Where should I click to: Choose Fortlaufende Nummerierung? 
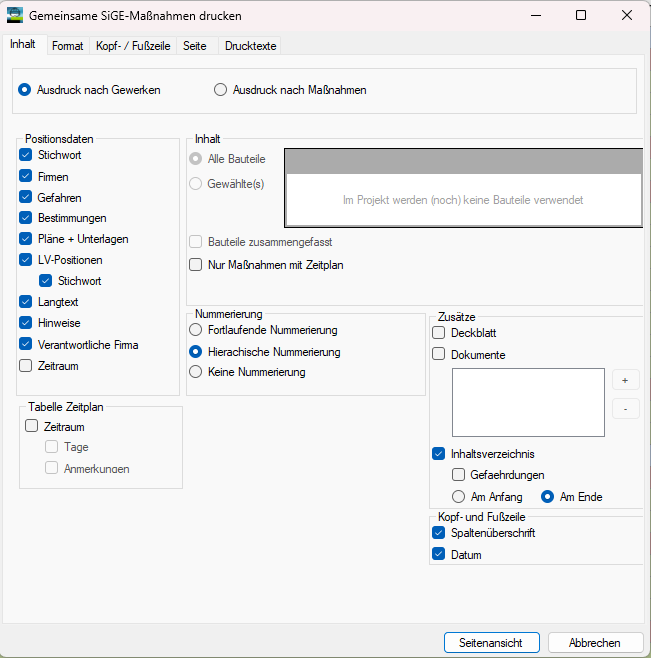[x=263, y=330]
